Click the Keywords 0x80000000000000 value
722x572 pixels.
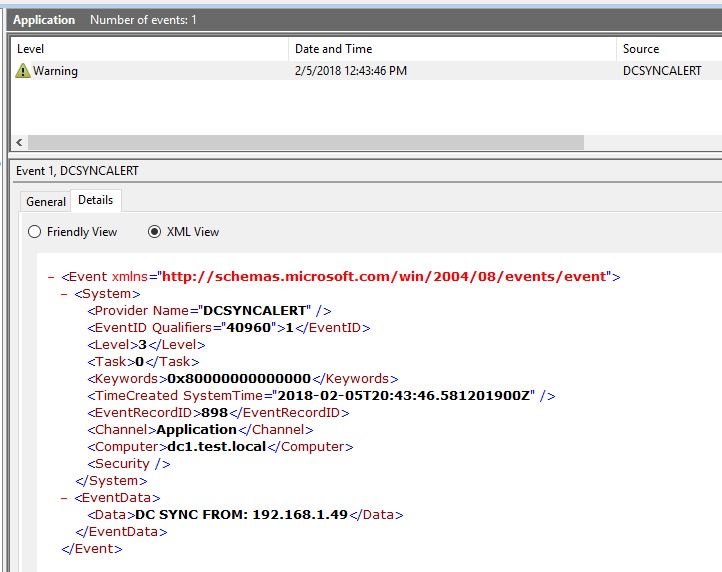(239, 379)
